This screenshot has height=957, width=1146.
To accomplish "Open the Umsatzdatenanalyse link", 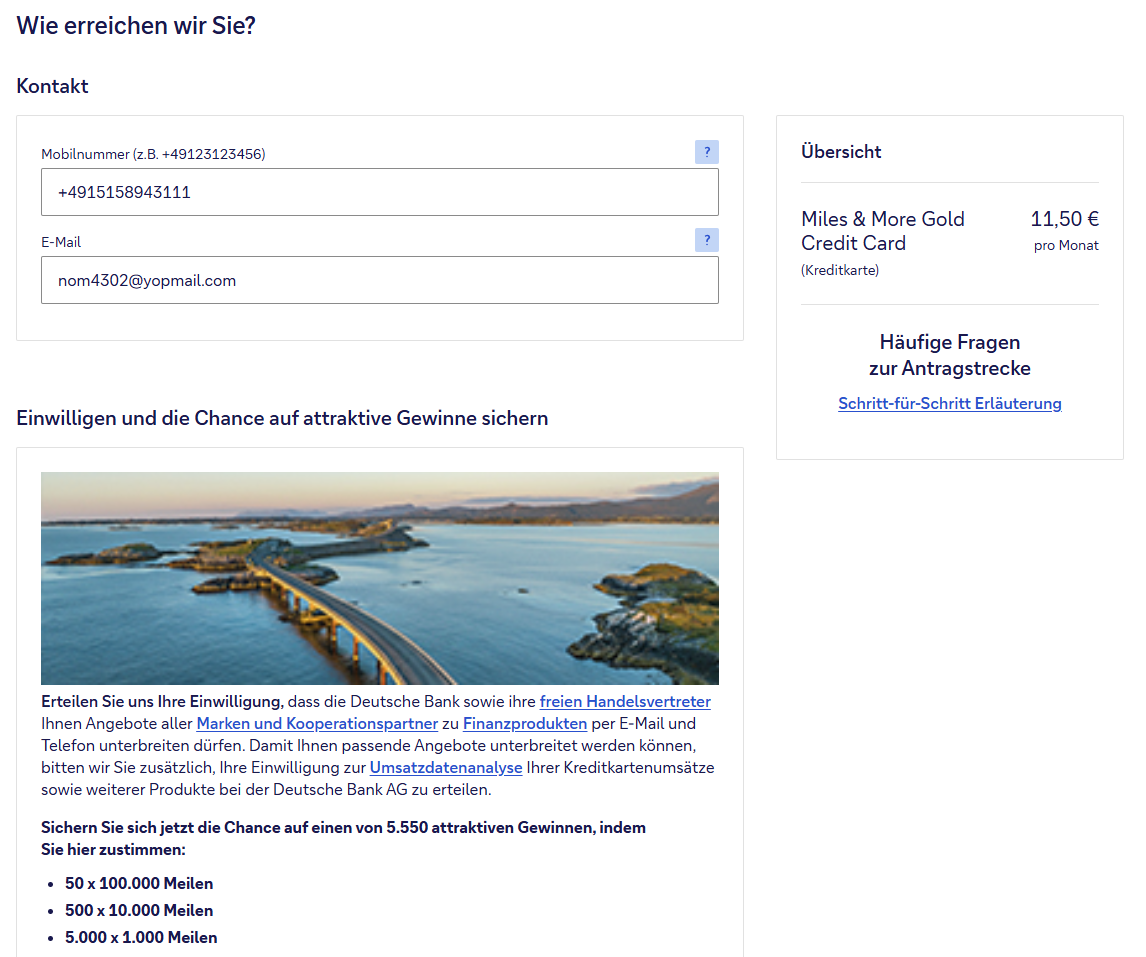I will click(x=446, y=768).
